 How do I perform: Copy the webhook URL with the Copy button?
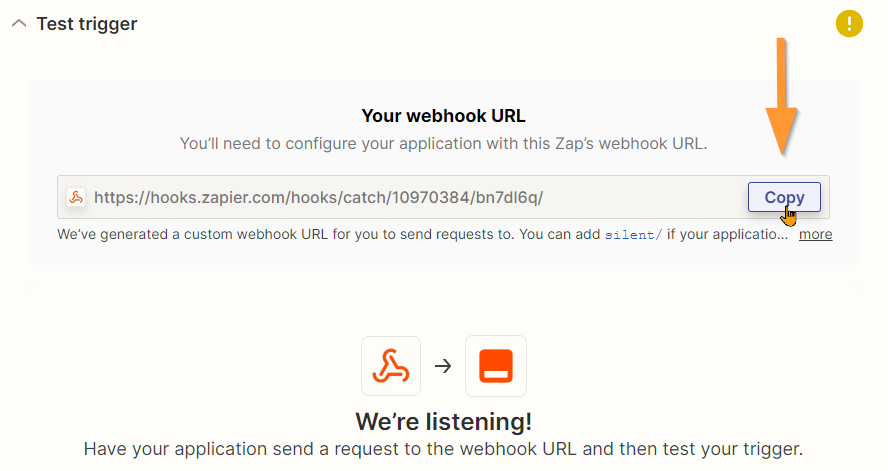[x=784, y=197]
